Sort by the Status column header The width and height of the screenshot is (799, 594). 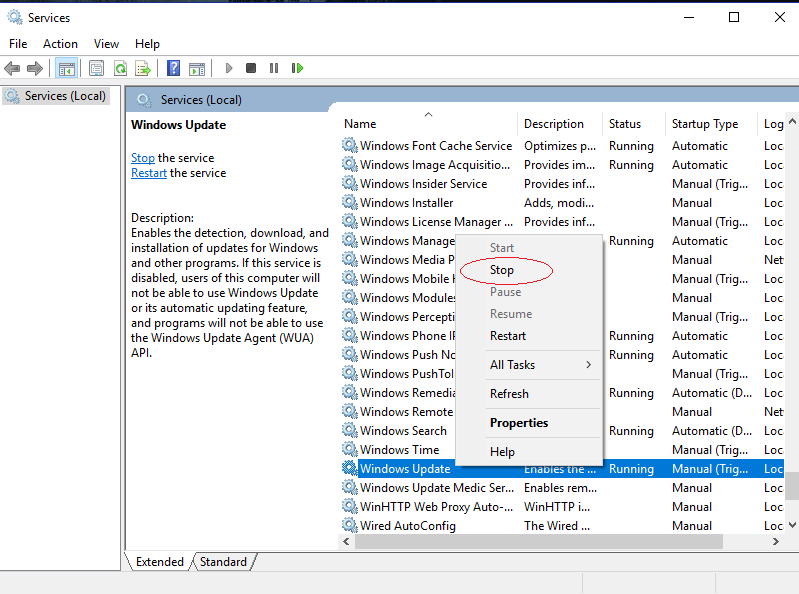pyautogui.click(x=634, y=124)
